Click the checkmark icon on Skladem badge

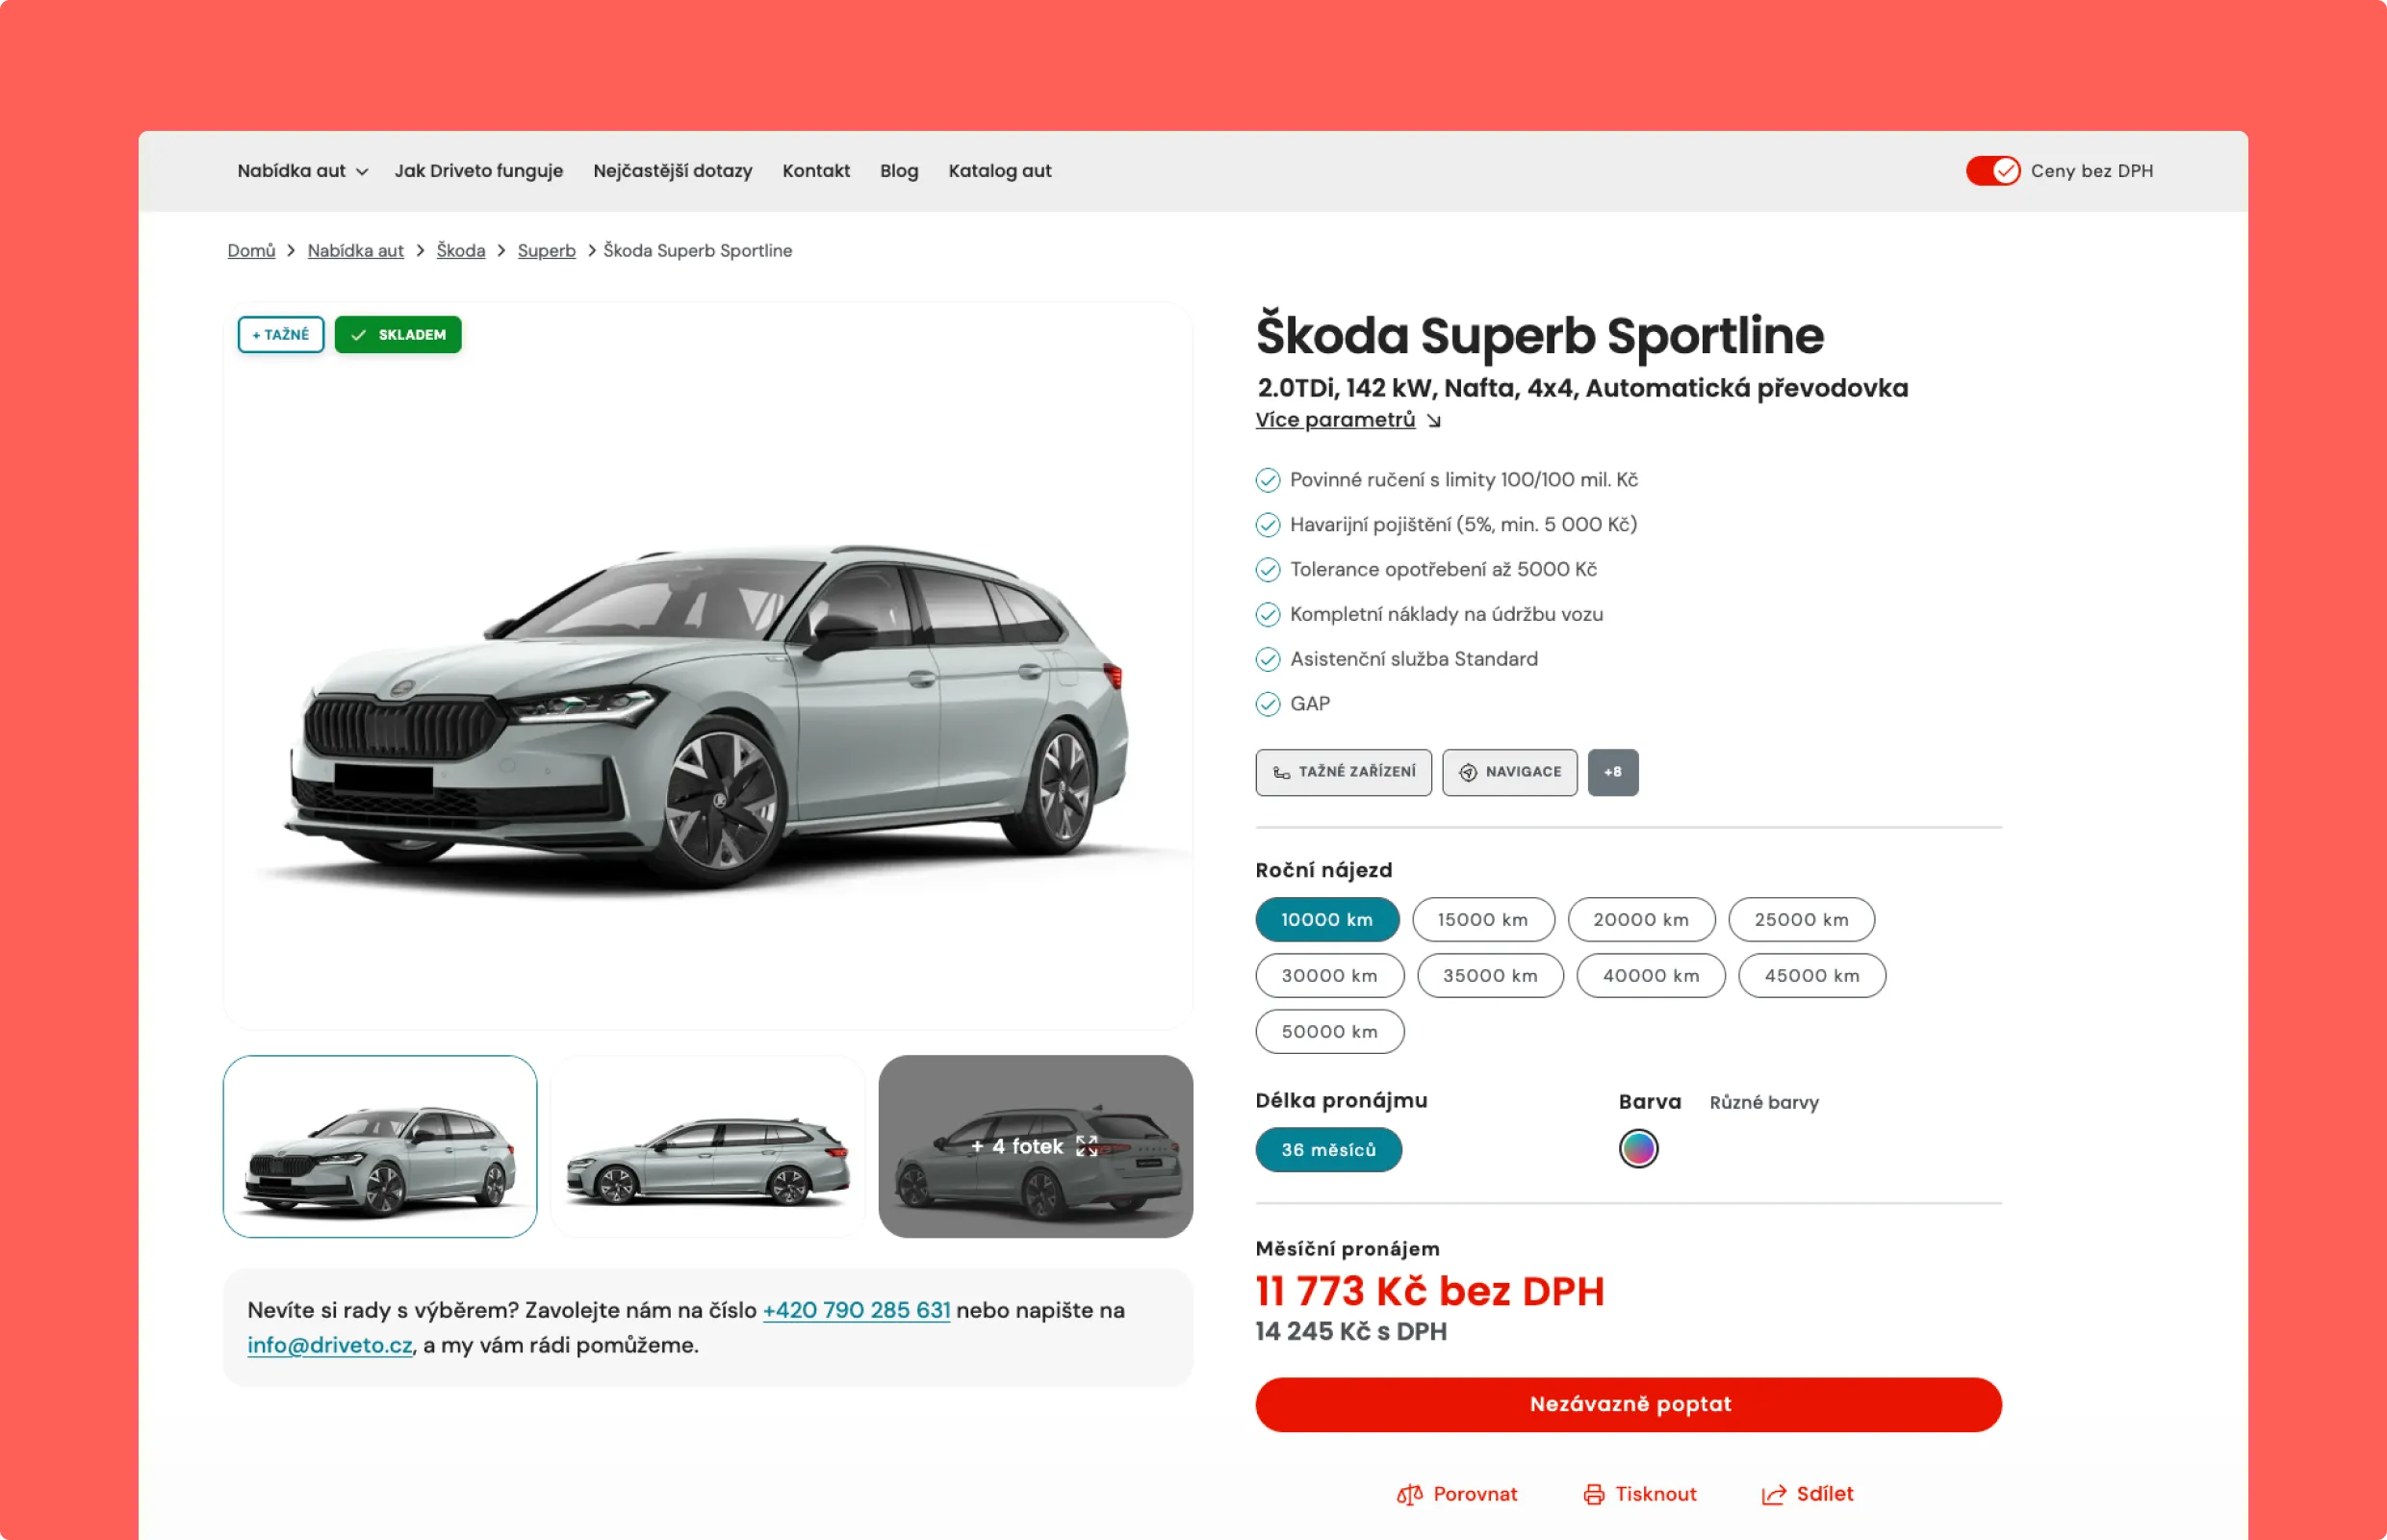tap(358, 335)
